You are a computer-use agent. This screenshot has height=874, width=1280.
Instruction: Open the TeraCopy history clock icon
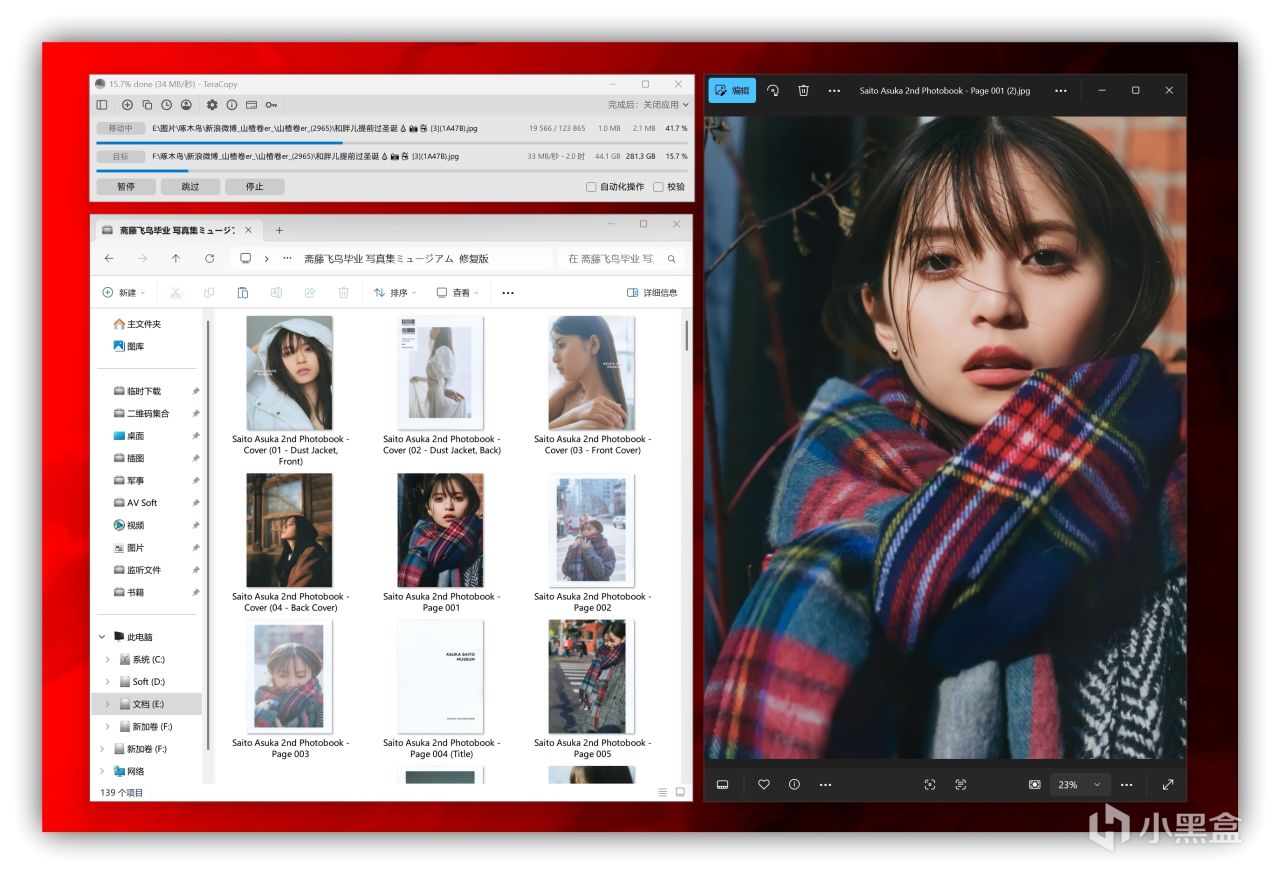pos(166,105)
